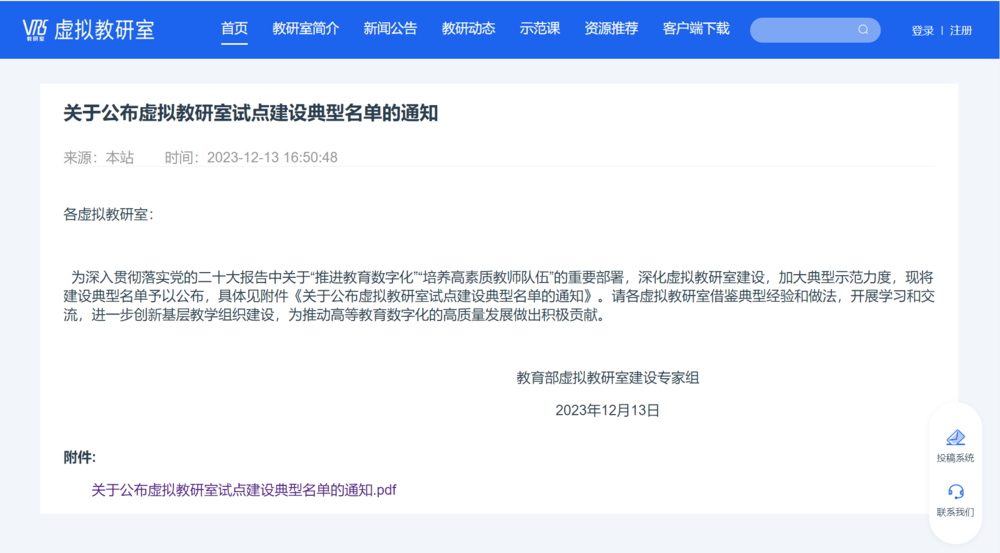The width and height of the screenshot is (1000, 553).
Task: Click the article title heading
Action: [x=251, y=114]
